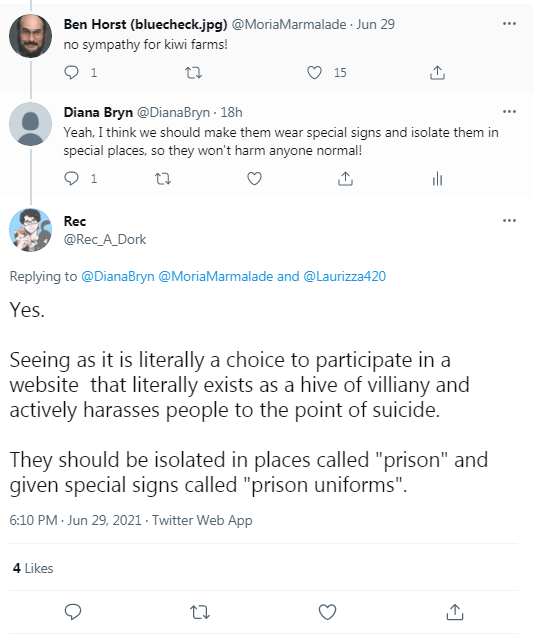Image resolution: width=533 pixels, height=638 pixels.
Task: Retweet Ben Horst's kiwi farms tweet
Action: (x=193, y=73)
